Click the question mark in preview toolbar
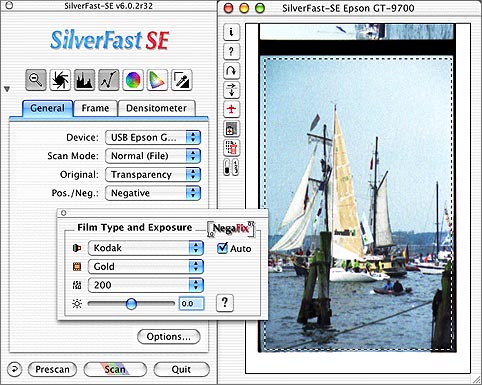 tap(231, 51)
